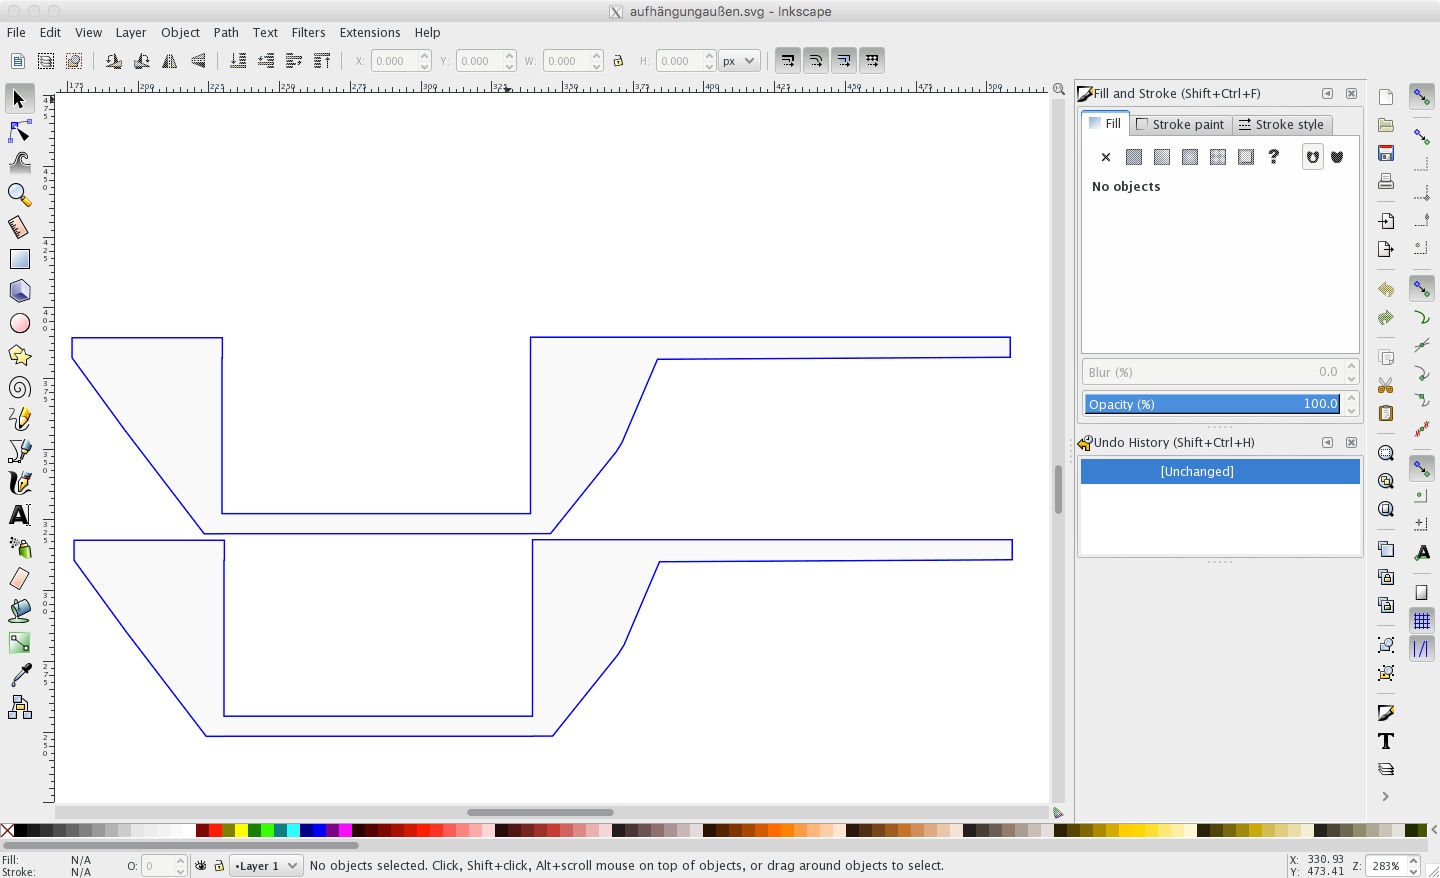
Task: Click Rotate 90 degrees counter-clockwise icon
Action: 113,61
